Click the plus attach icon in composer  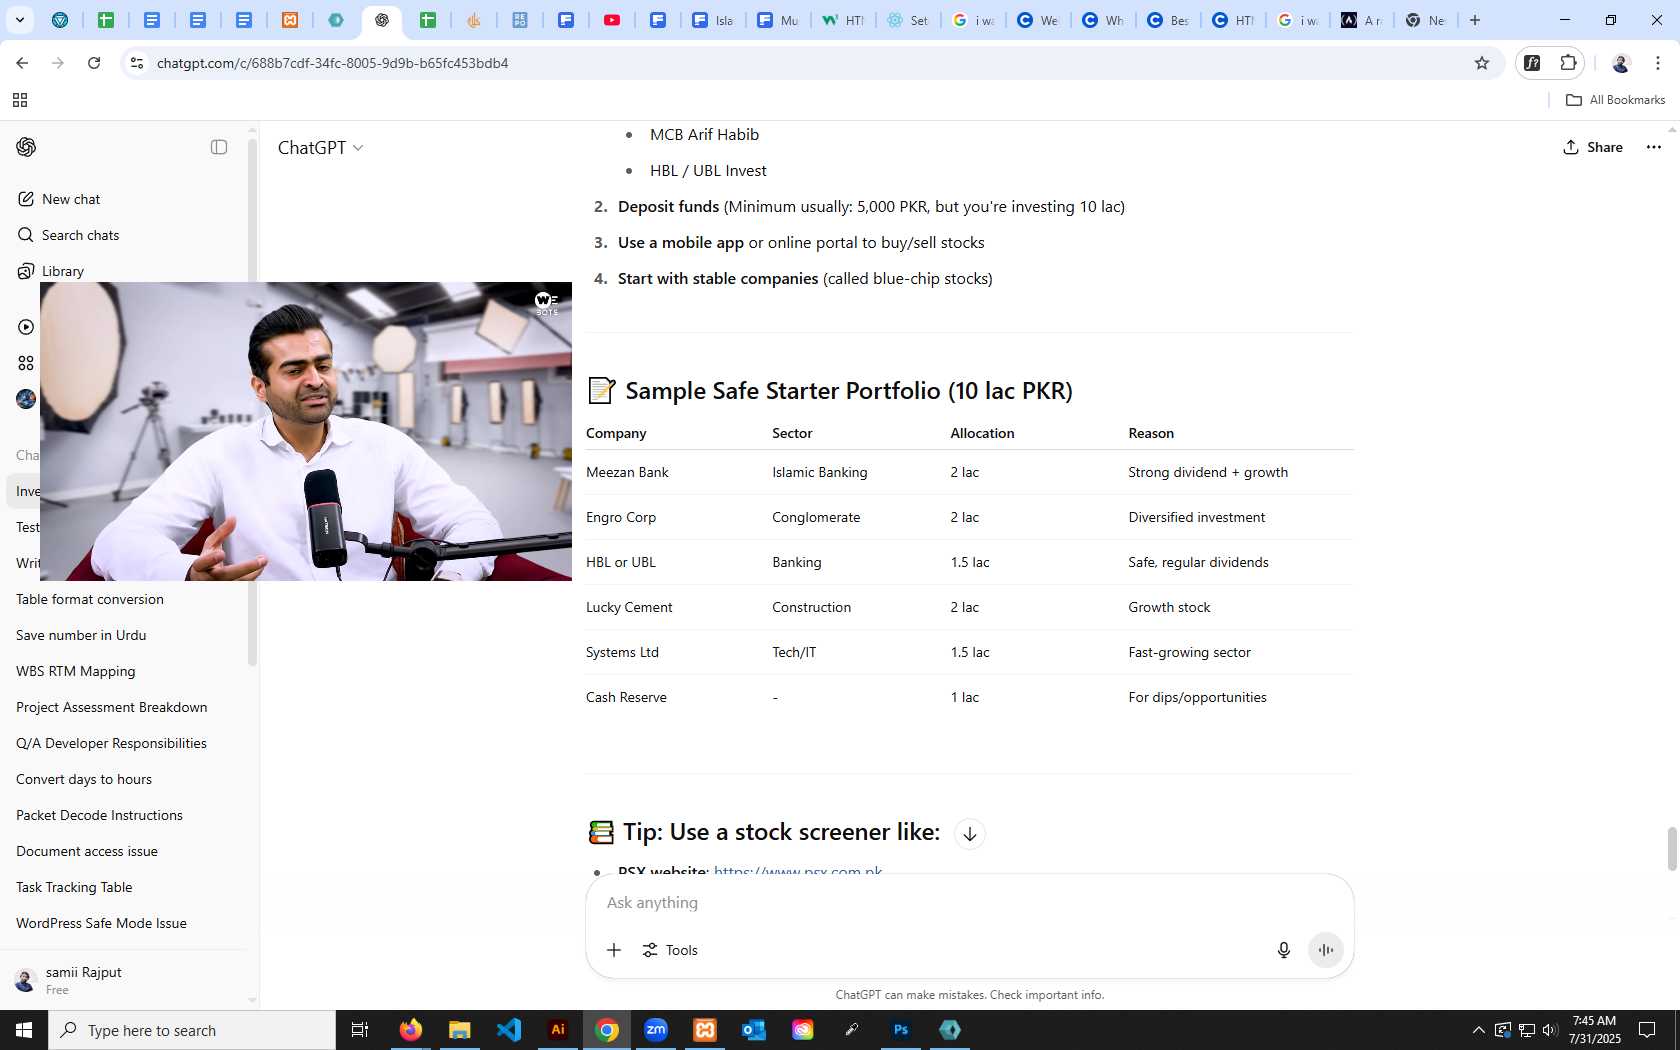(614, 950)
